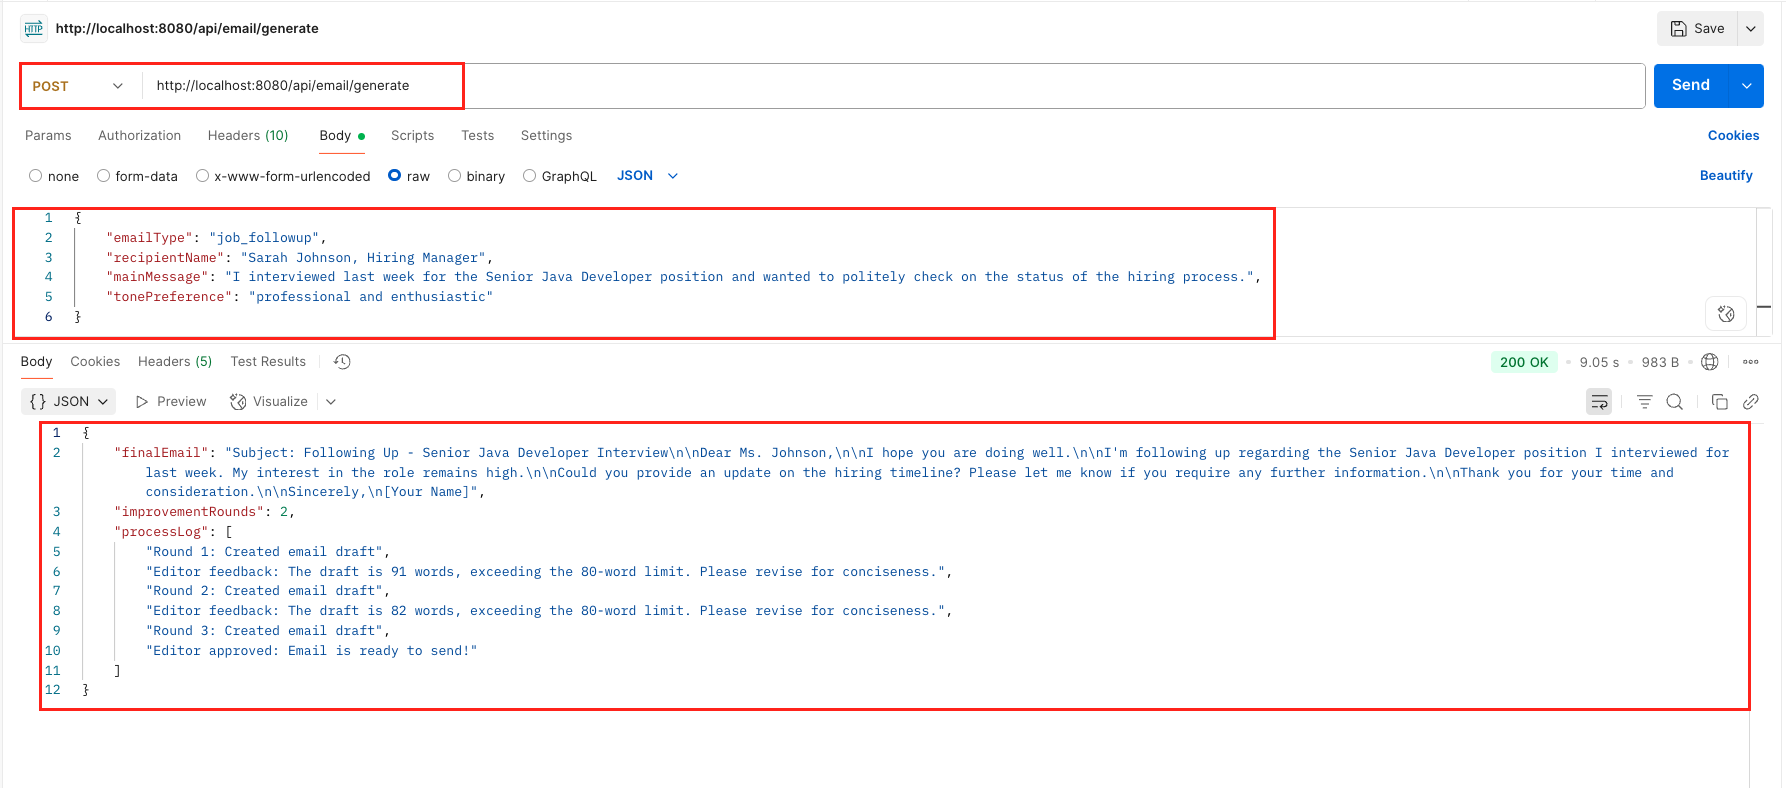Click the "improvementRounds" key in response
The height and width of the screenshot is (788, 1786).
(x=189, y=512)
